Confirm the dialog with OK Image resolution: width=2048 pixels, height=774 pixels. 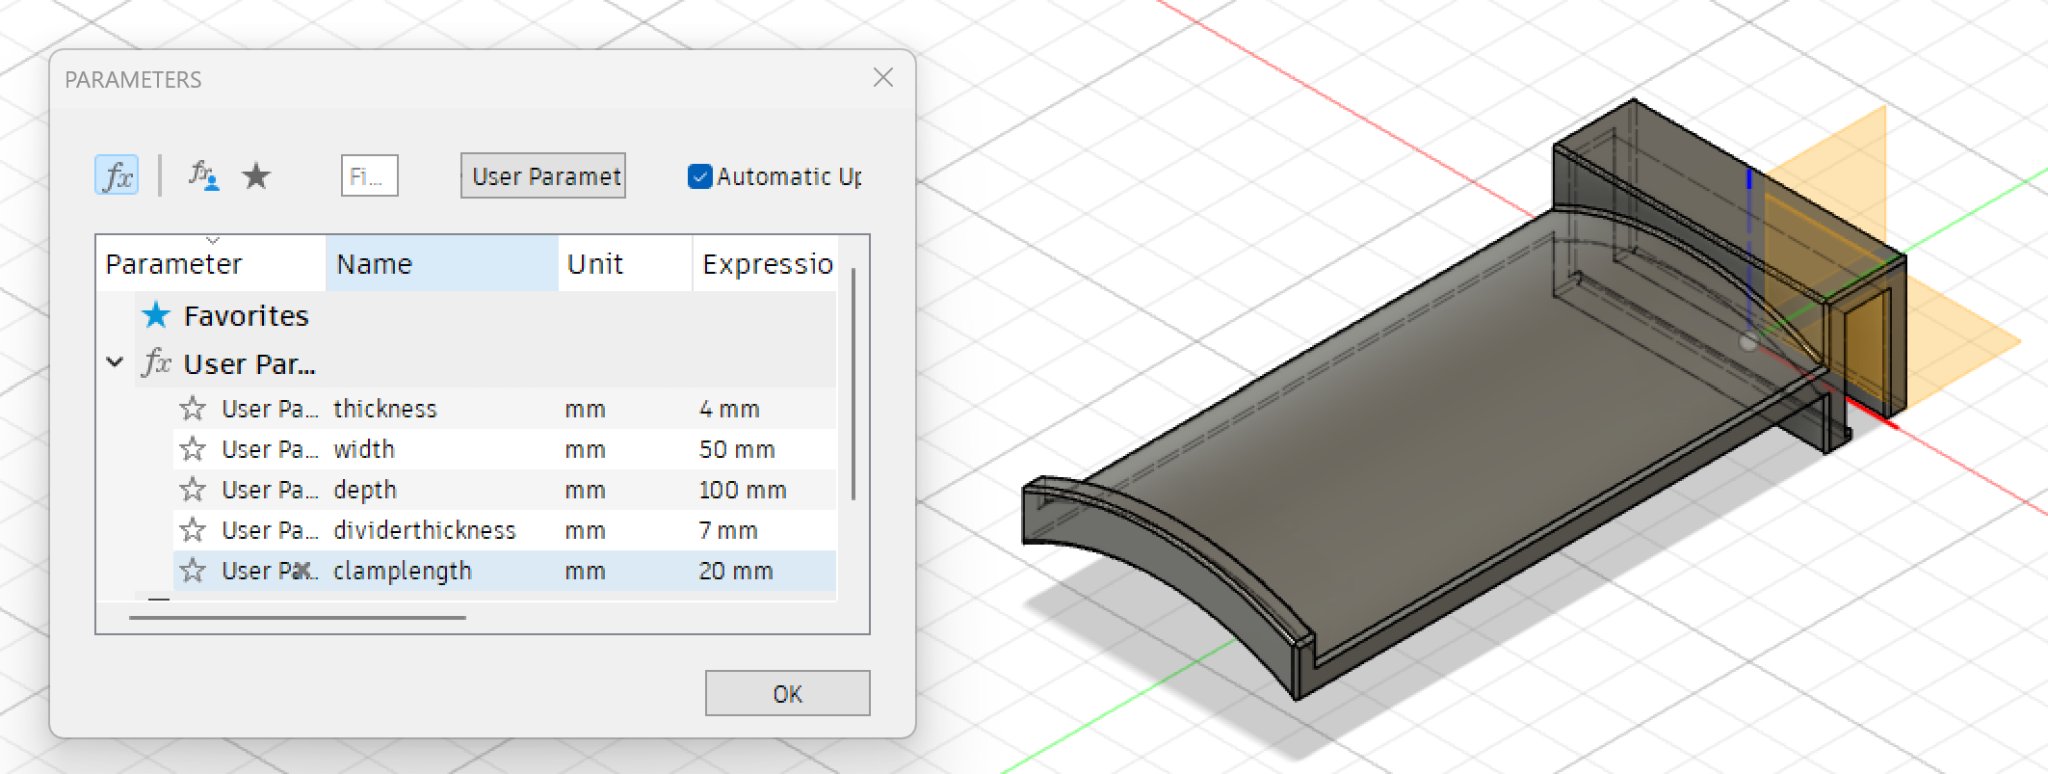[787, 693]
